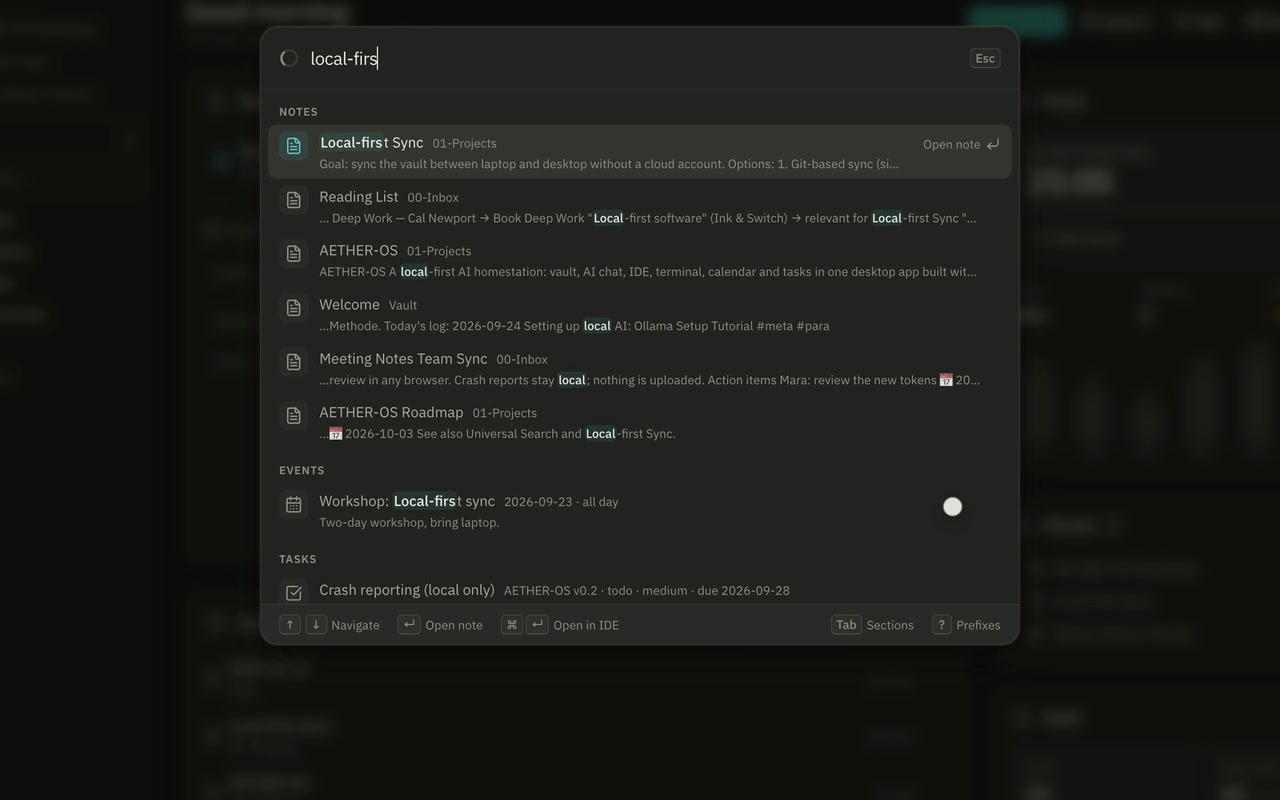
Task: Click the note icon beside Meeting Notes Team Sync
Action: (x=293, y=362)
